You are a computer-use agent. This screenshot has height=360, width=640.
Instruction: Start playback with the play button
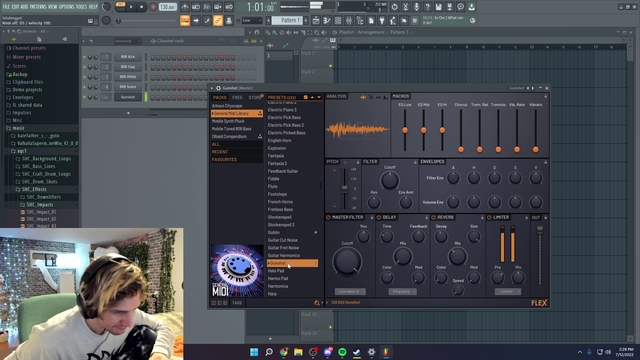[x=131, y=7]
